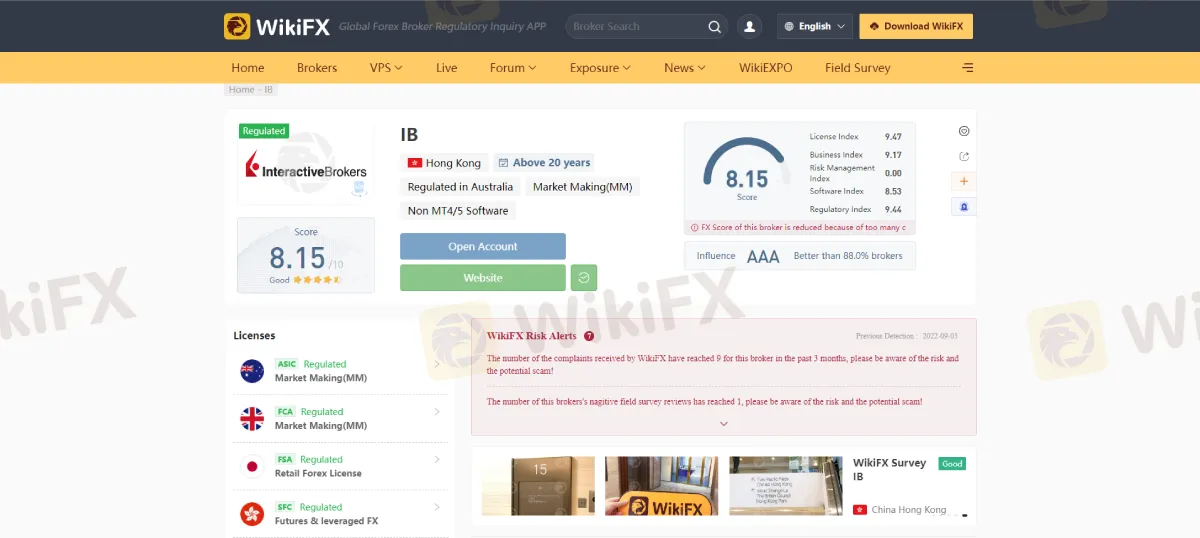Viewport: 1200px width, 538px height.
Task: Click the WikiFX Survey IB title
Action: [889, 470]
